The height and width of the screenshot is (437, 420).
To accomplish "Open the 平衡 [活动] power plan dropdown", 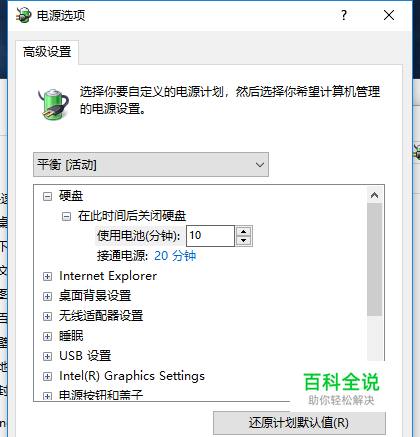I will click(x=151, y=165).
